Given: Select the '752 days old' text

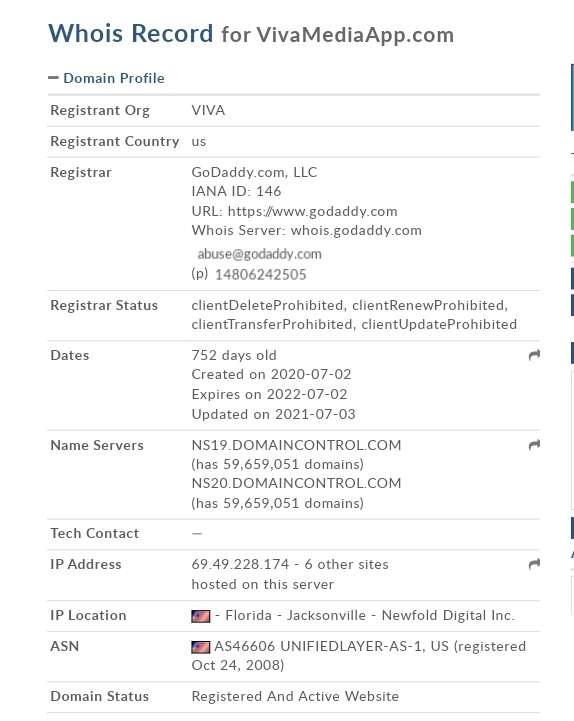Looking at the screenshot, I should [234, 355].
